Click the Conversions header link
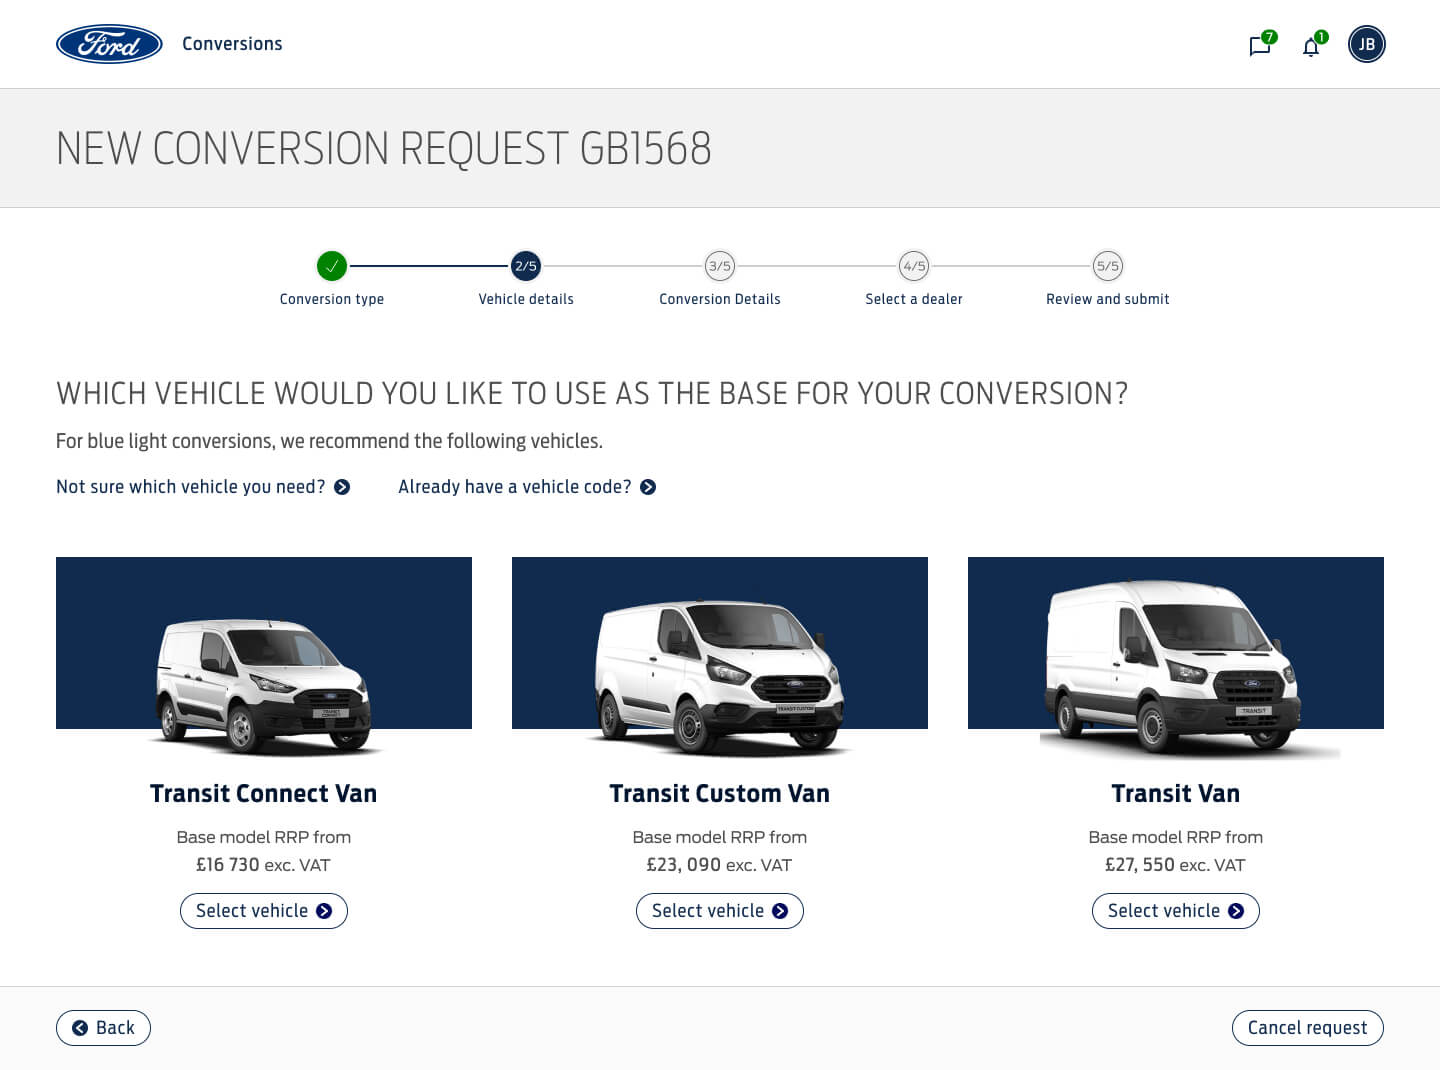Viewport: 1440px width, 1070px height. pos(232,44)
